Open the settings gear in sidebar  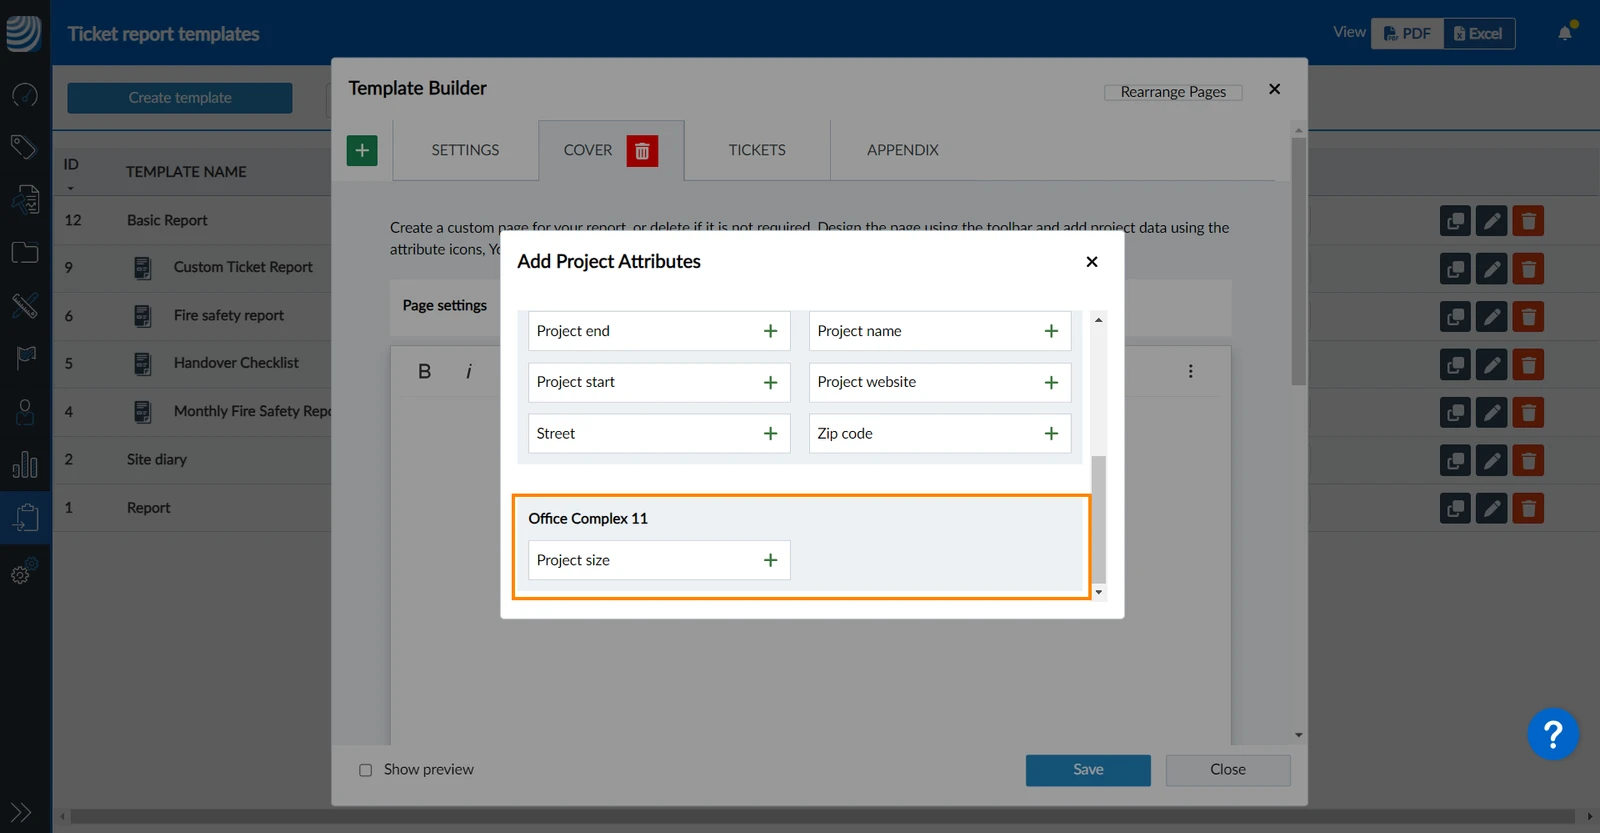tap(24, 572)
